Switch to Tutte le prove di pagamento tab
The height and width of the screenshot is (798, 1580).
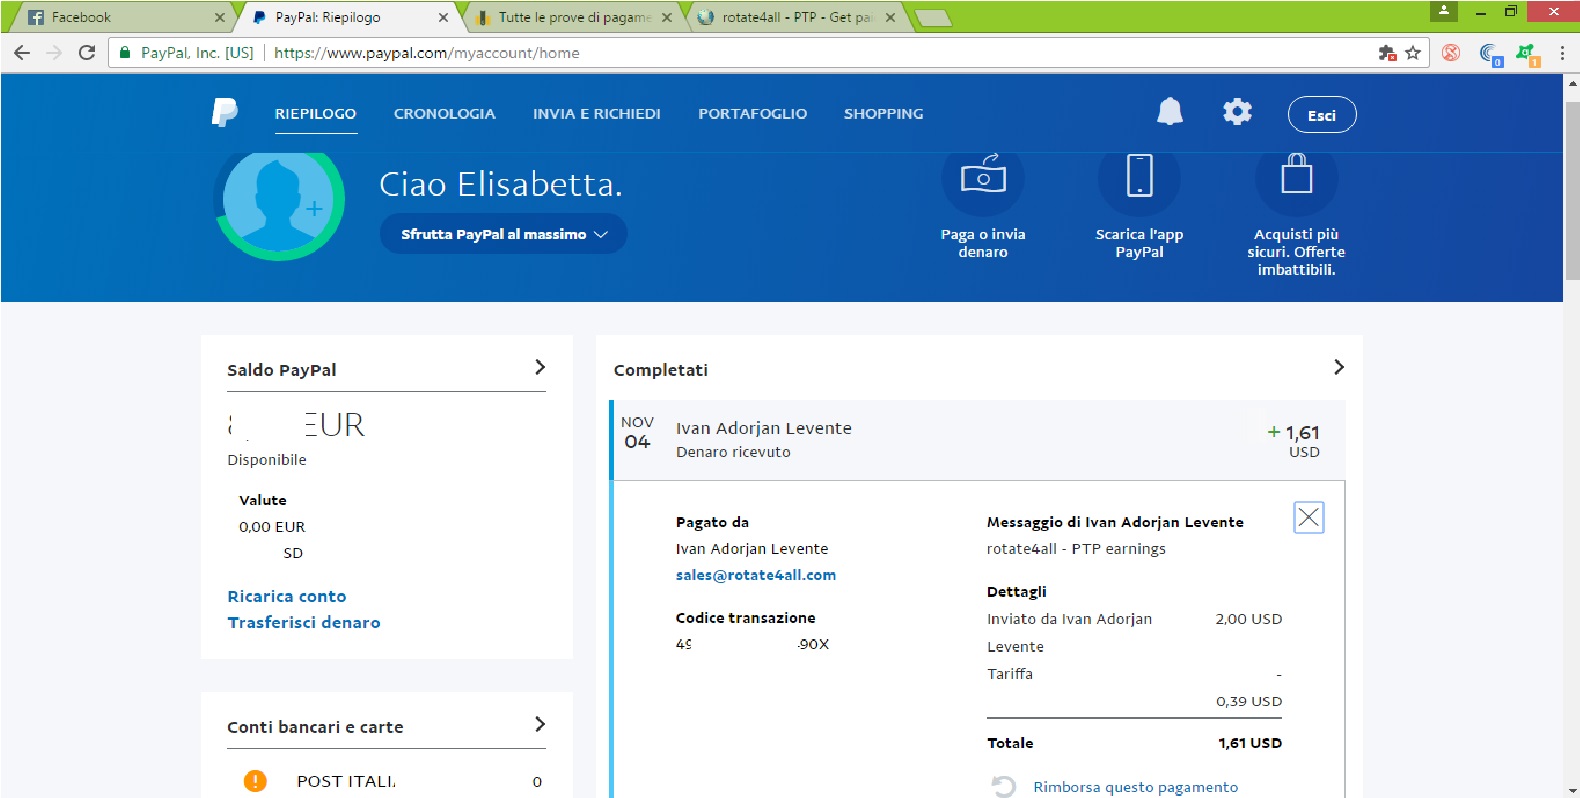[572, 17]
